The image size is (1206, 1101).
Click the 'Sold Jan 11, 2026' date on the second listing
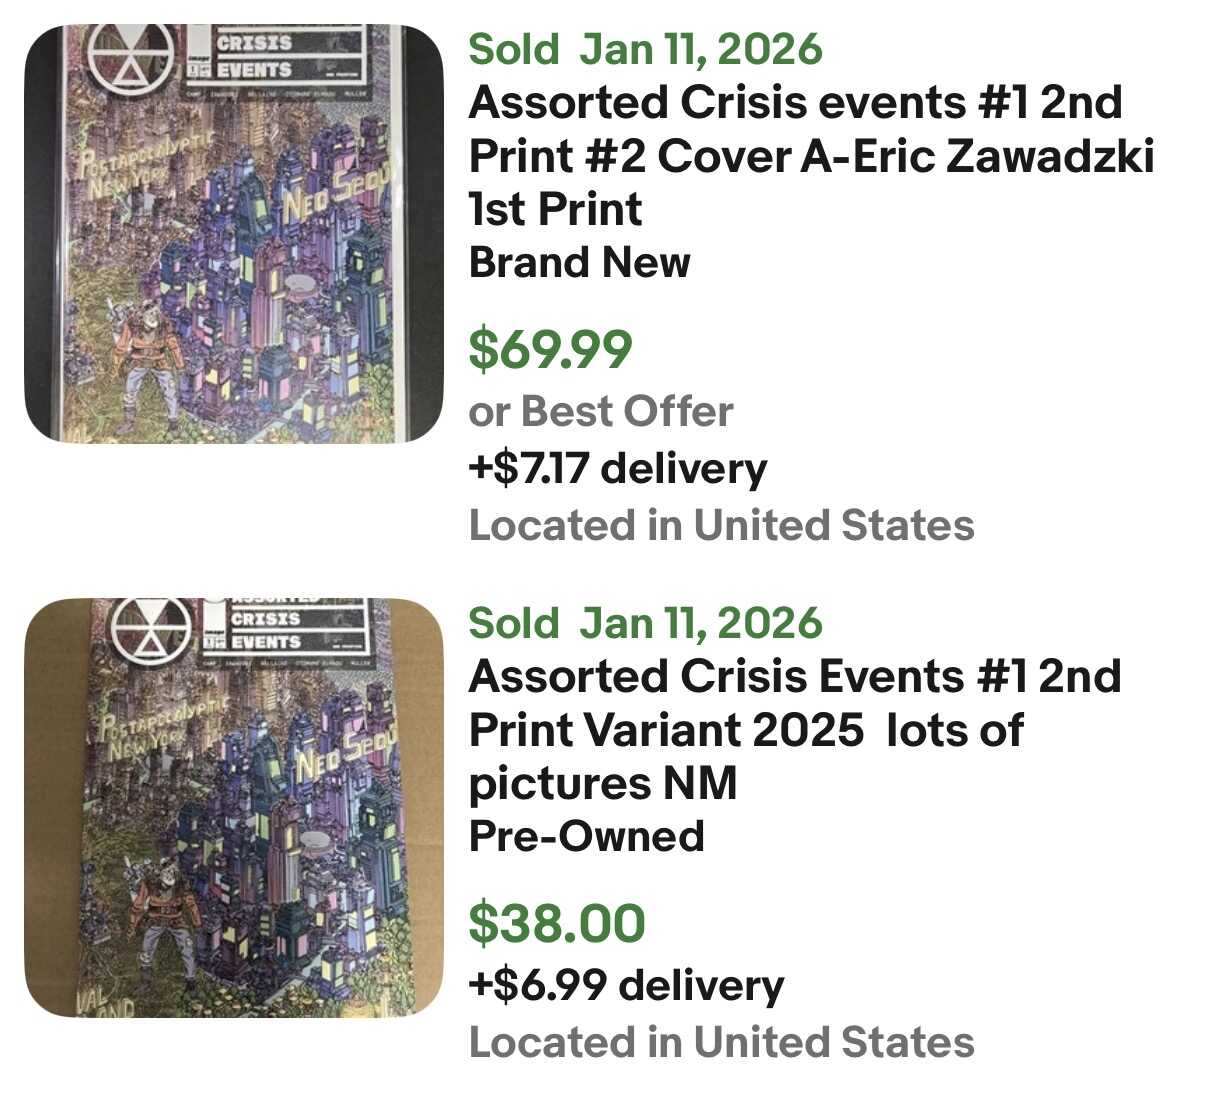645,623
